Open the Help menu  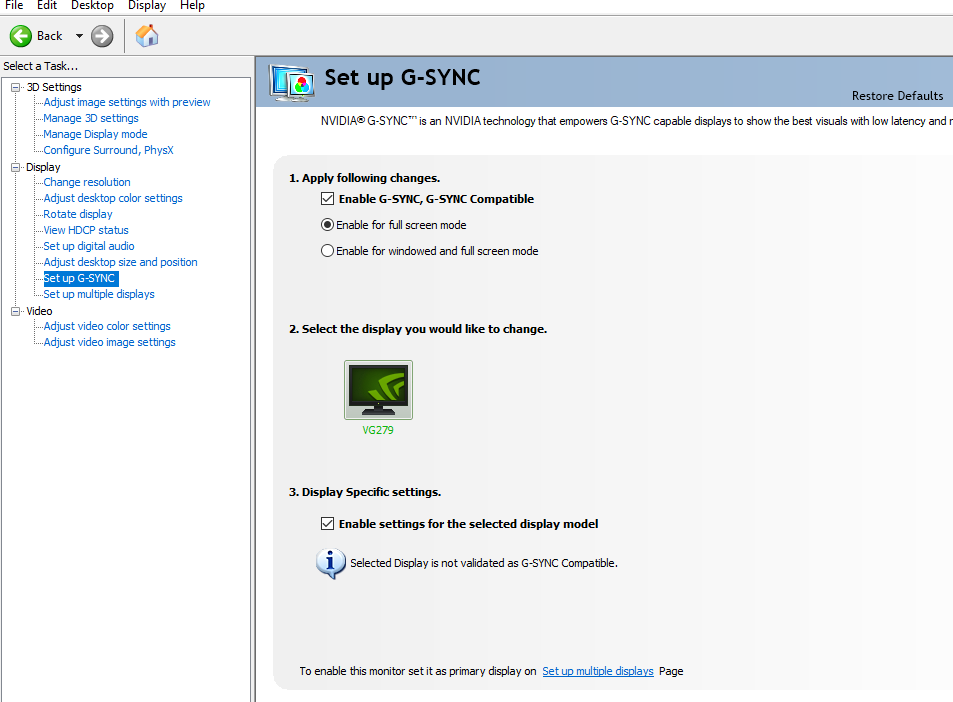[x=192, y=5]
